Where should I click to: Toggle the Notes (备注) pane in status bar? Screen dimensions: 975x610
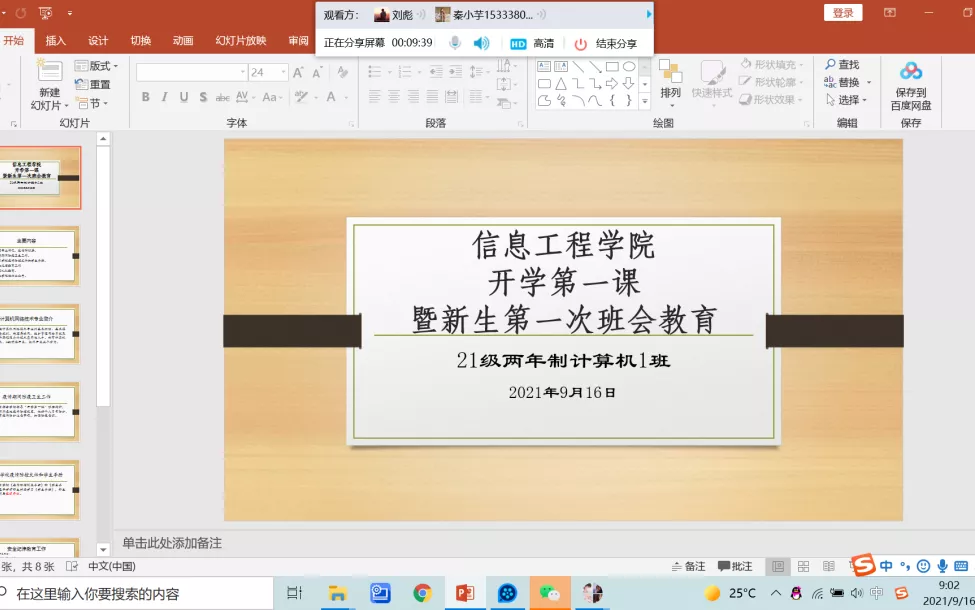(x=687, y=566)
